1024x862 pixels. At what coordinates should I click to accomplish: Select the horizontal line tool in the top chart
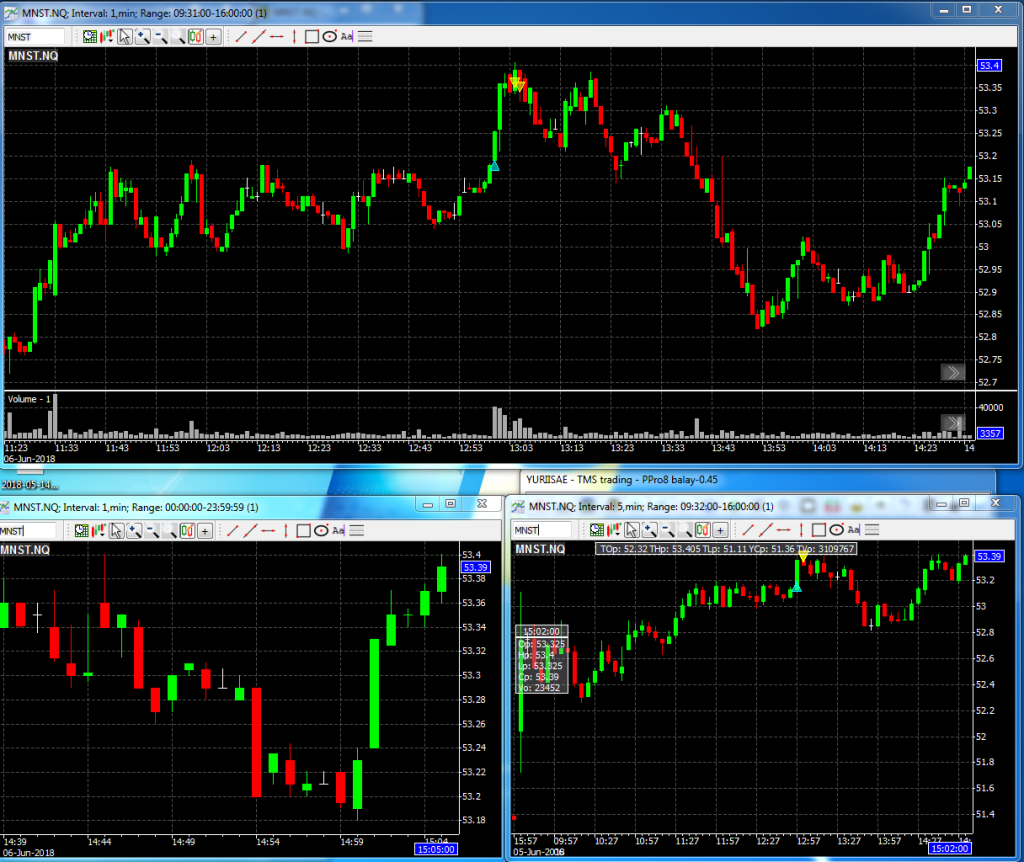(275, 36)
